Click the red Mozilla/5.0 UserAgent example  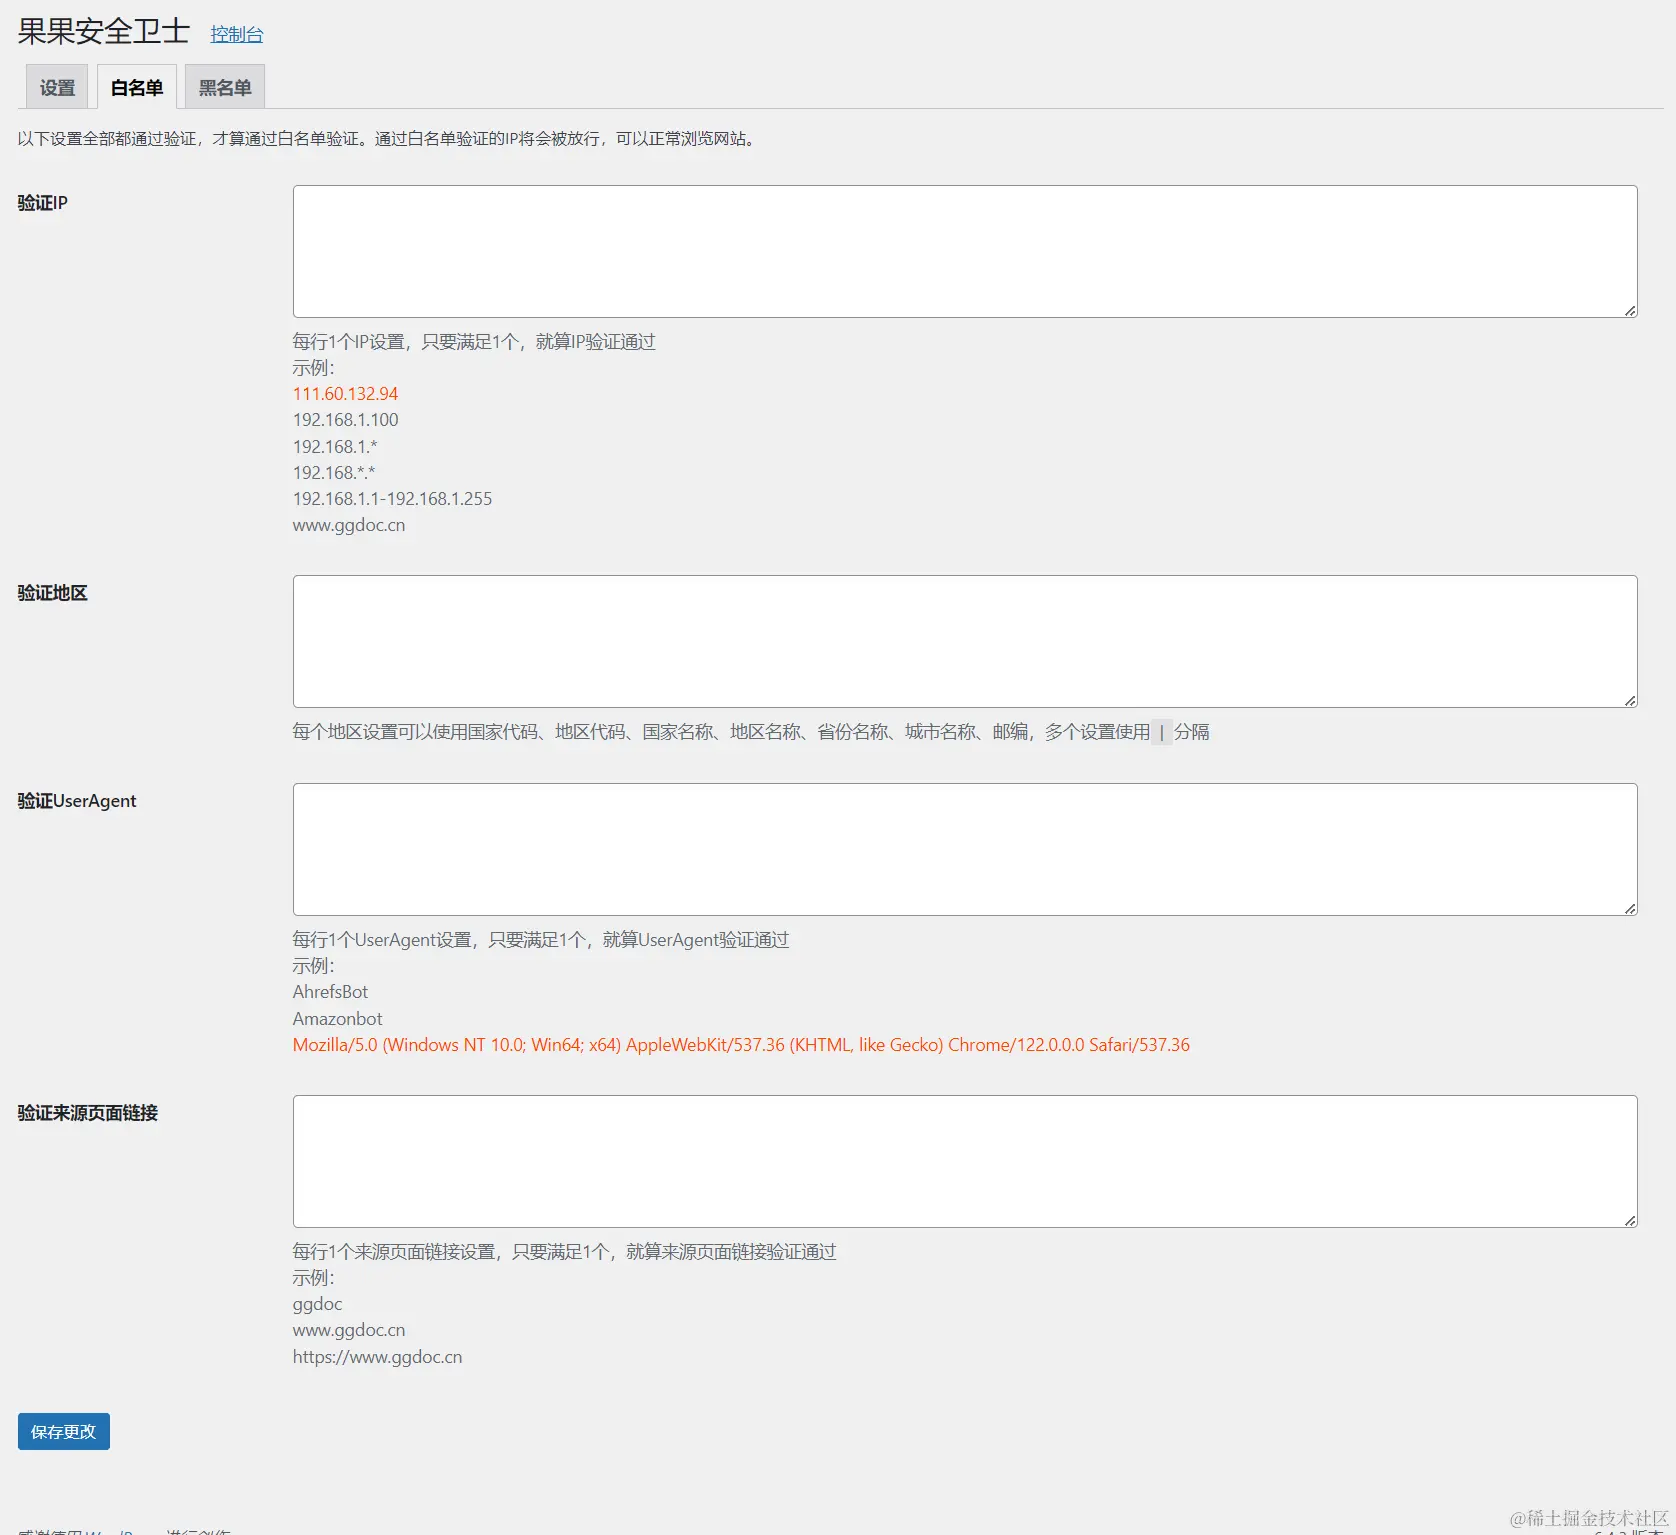click(741, 1045)
